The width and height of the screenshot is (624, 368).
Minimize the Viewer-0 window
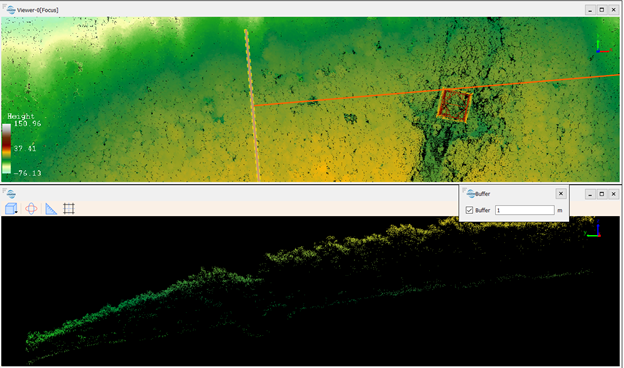click(x=590, y=10)
